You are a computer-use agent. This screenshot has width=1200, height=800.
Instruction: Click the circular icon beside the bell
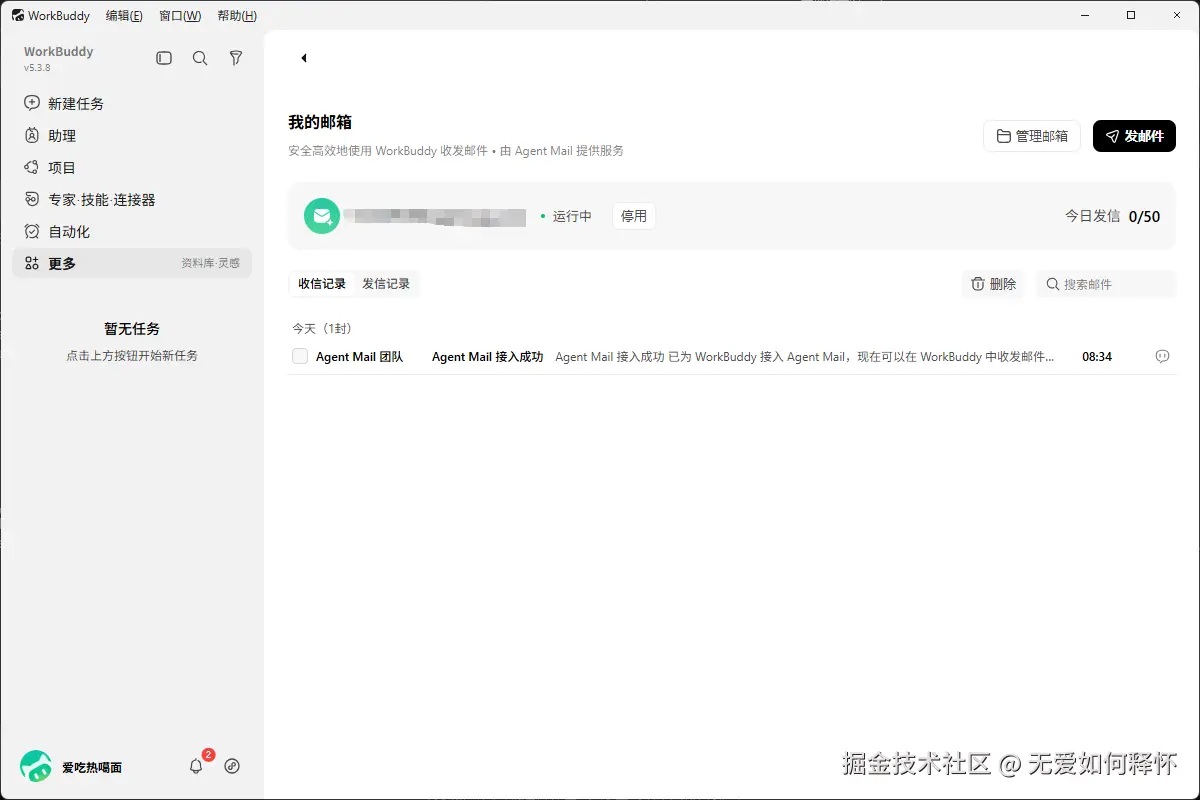click(x=232, y=766)
